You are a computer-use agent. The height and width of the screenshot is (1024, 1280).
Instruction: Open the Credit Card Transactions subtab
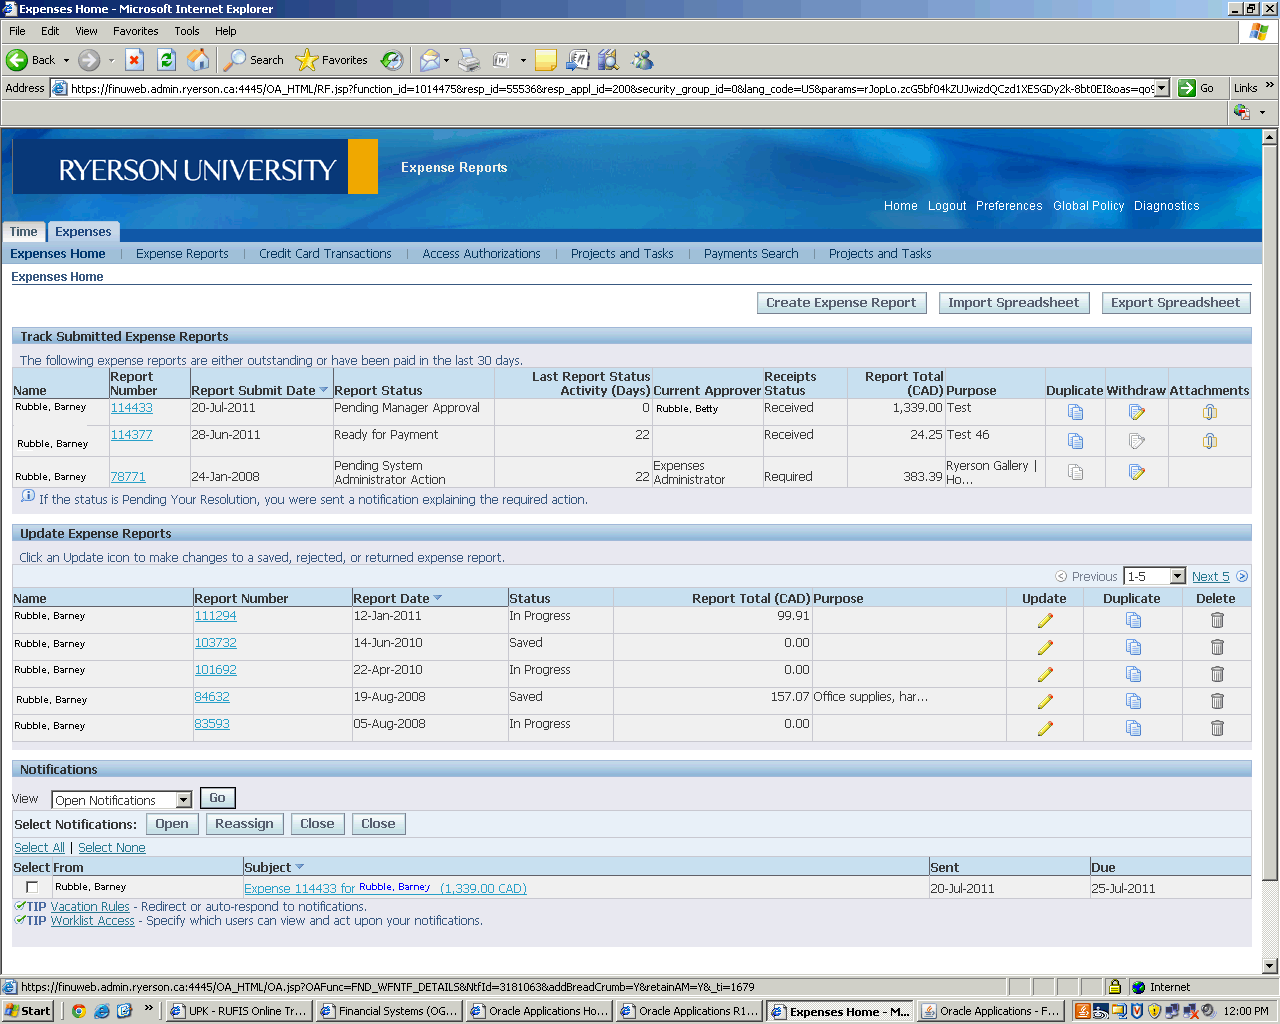tap(325, 254)
